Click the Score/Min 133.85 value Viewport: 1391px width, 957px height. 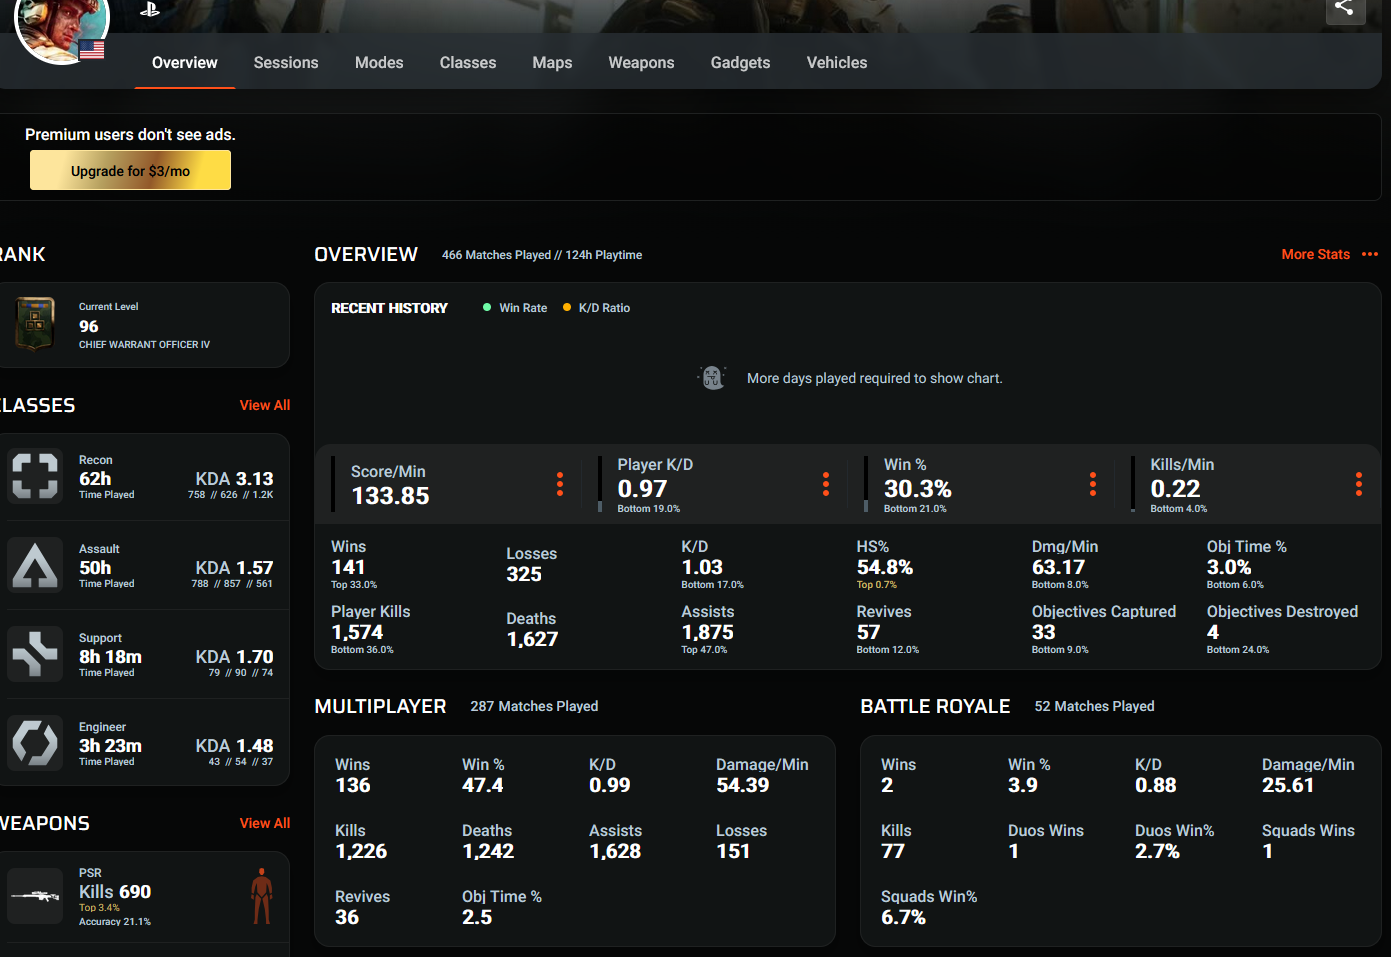(x=390, y=496)
